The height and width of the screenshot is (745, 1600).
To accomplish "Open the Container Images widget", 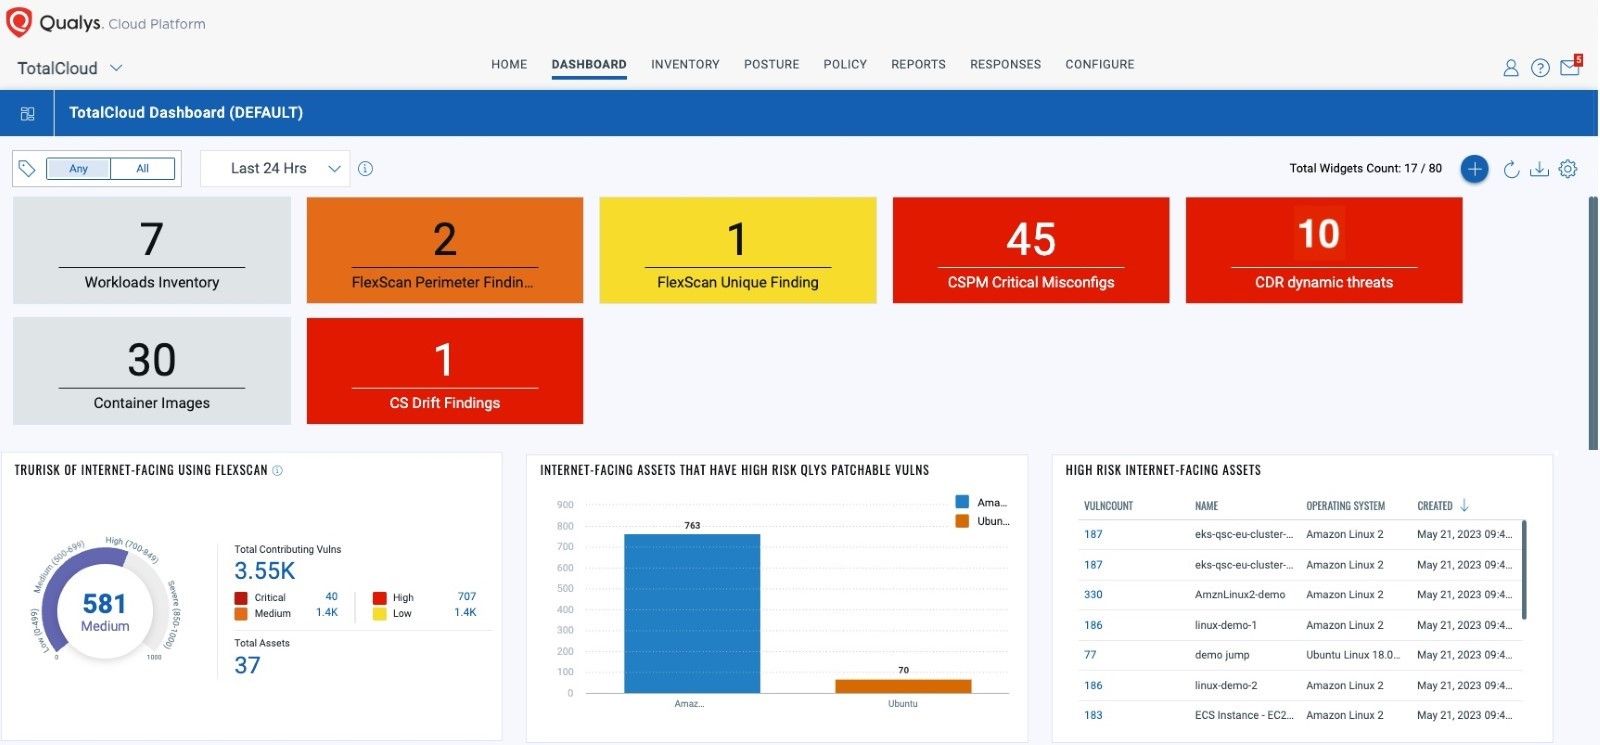I will (152, 371).
